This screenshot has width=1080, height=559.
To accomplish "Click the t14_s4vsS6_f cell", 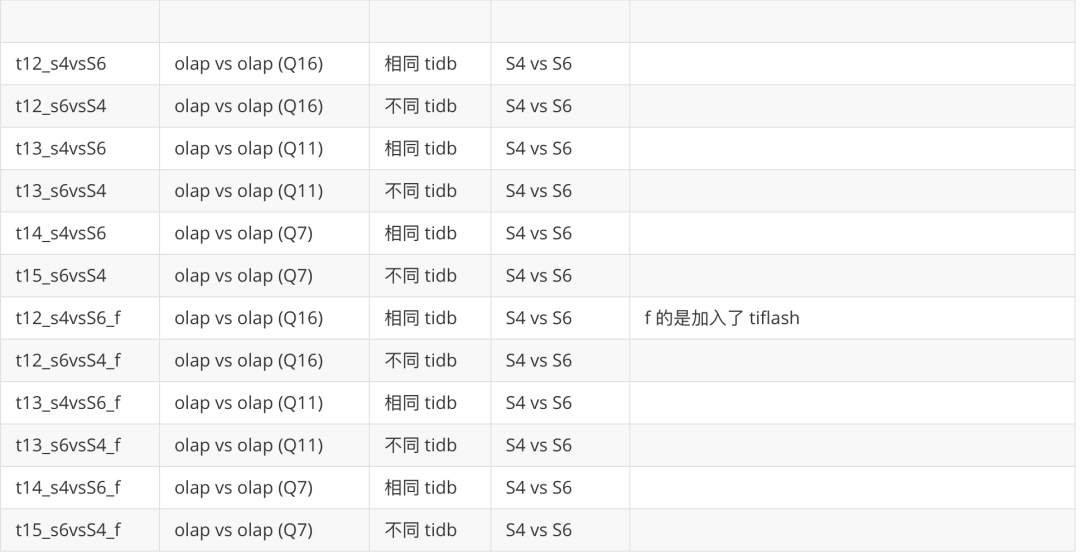I will click(x=68, y=487).
